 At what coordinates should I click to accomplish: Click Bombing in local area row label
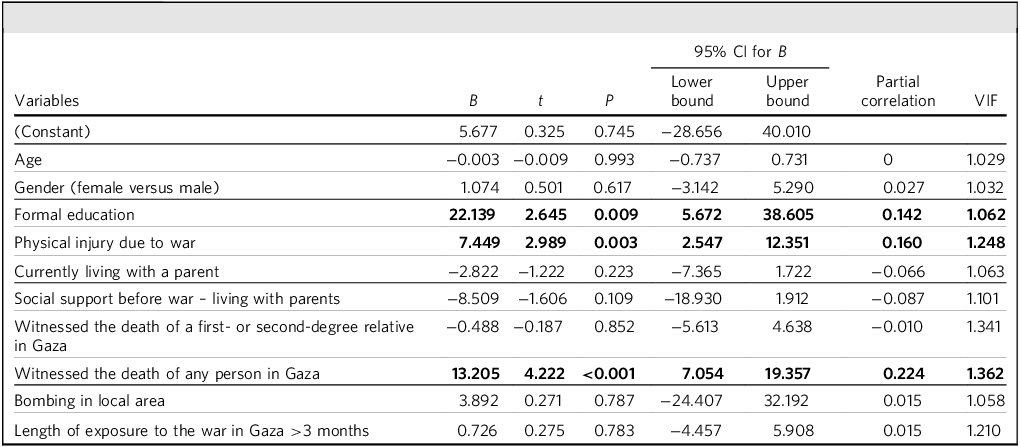coord(89,402)
